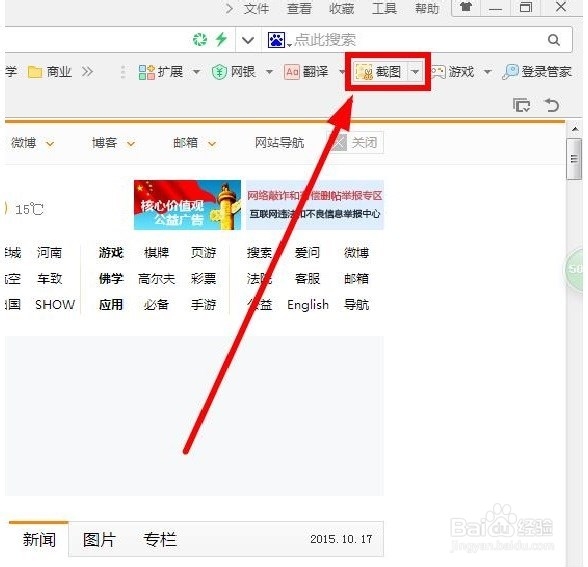
Task: Open the 河南 link
Action: pos(49,253)
